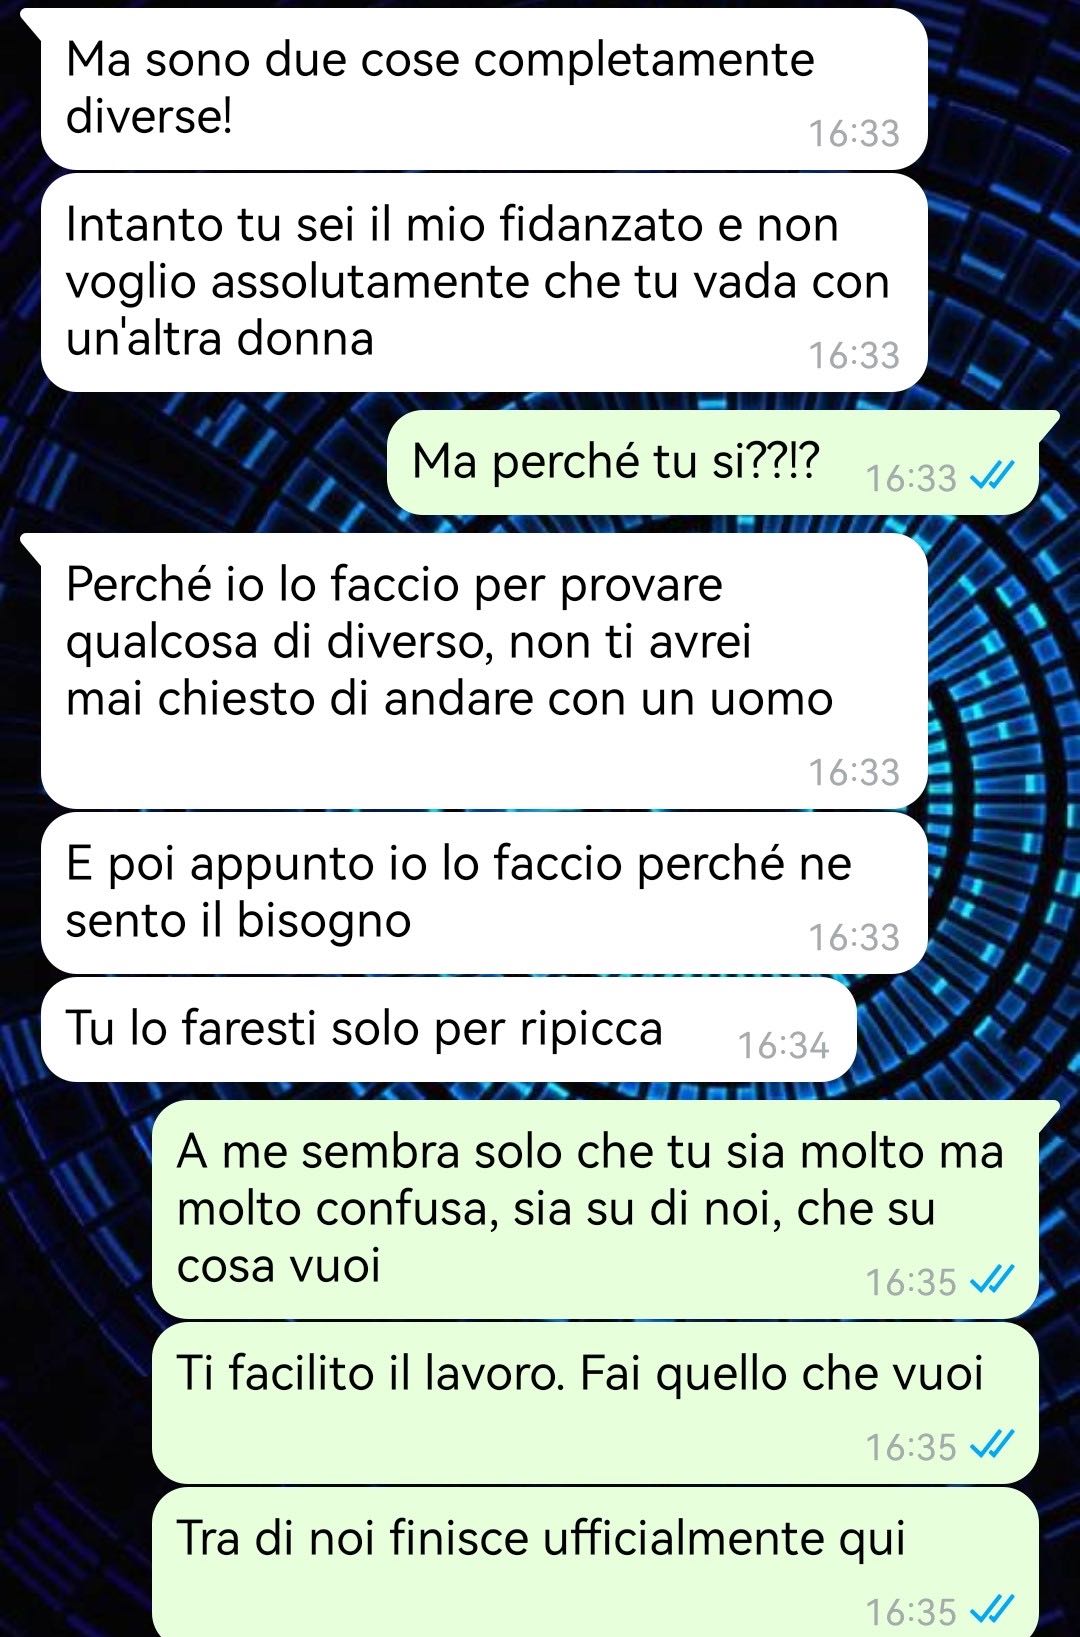This screenshot has height=1637, width=1080.
Task: Select the 'Tu lo faresti solo per ripicca' bubble
Action: [448, 1029]
